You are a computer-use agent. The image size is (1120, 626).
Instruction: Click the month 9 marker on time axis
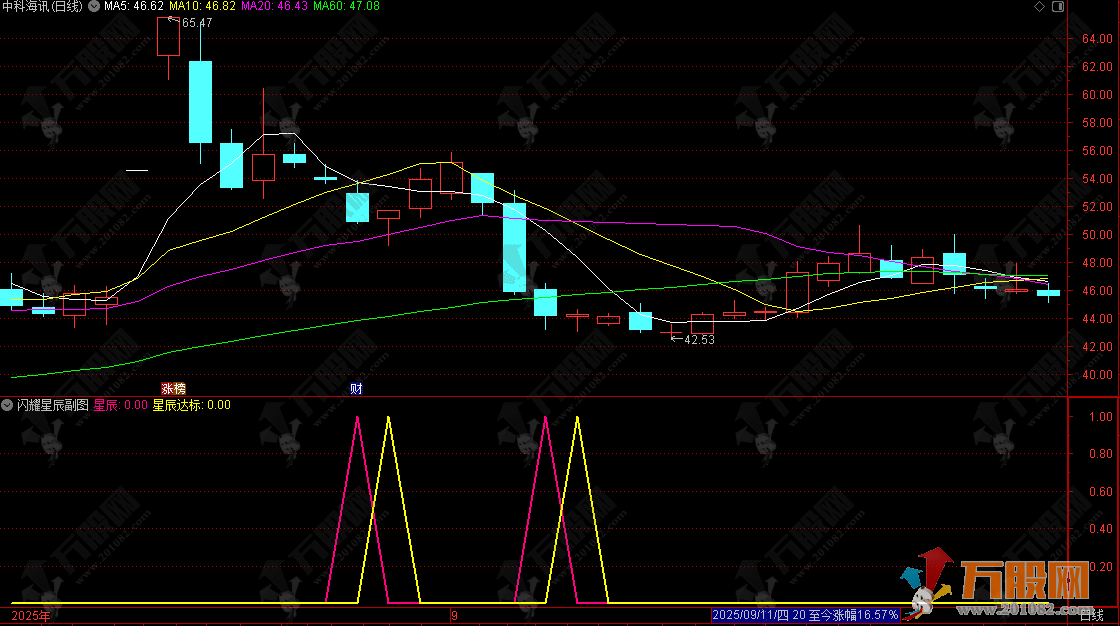point(454,616)
